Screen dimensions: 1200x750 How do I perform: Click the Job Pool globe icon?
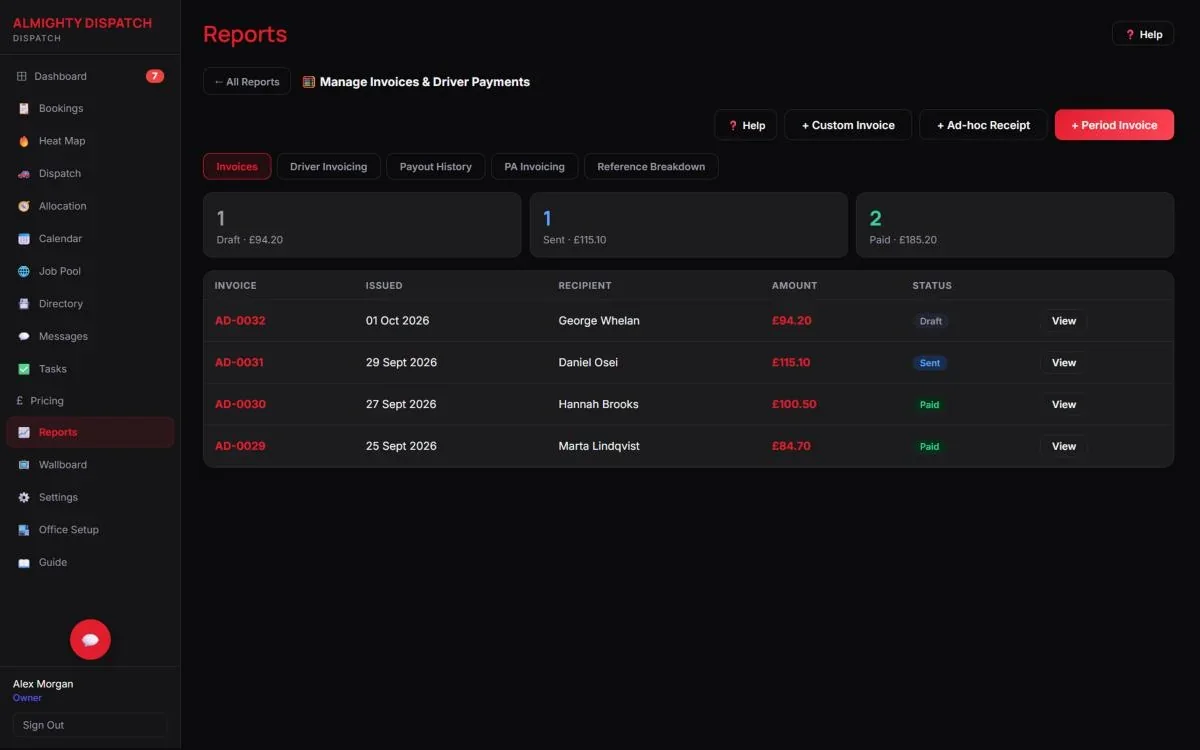click(24, 271)
